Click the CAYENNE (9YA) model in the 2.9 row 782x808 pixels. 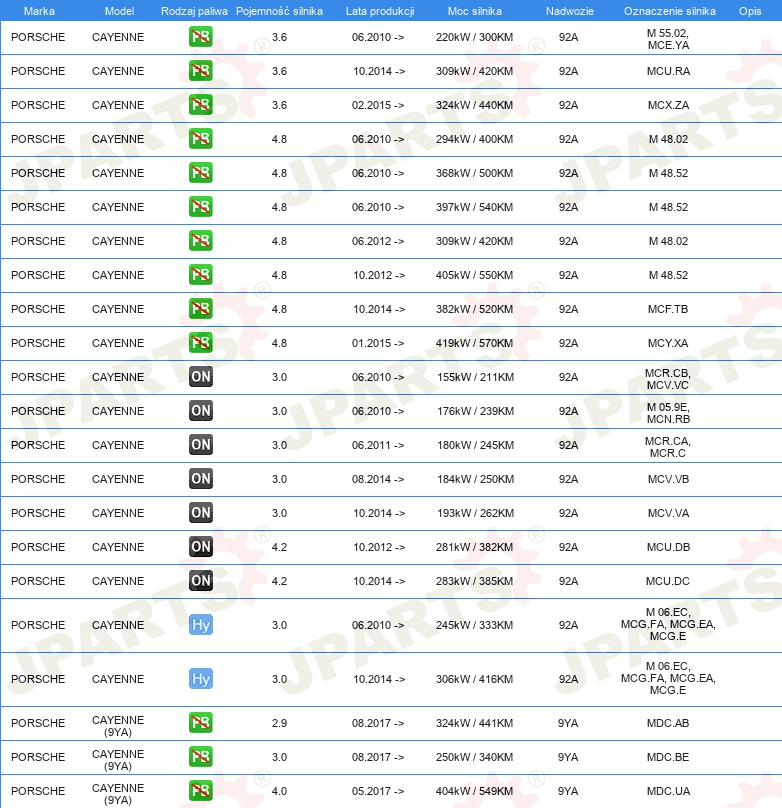pyautogui.click(x=118, y=723)
